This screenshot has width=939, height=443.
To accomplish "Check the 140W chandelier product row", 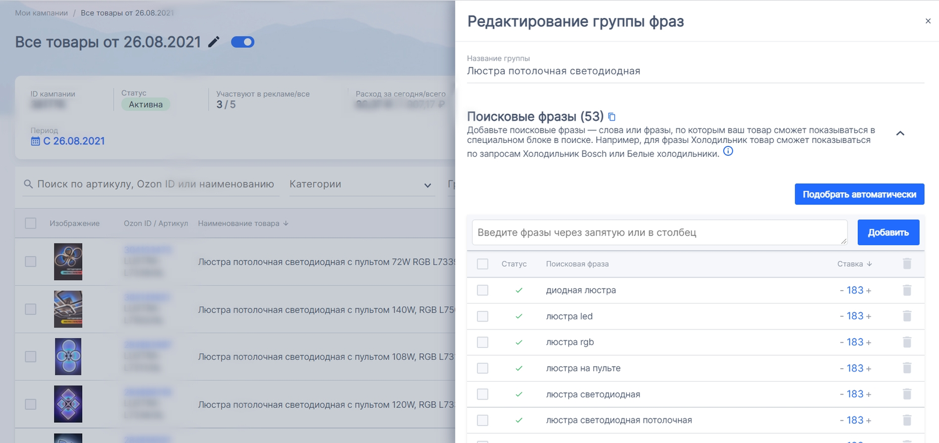I will click(31, 309).
